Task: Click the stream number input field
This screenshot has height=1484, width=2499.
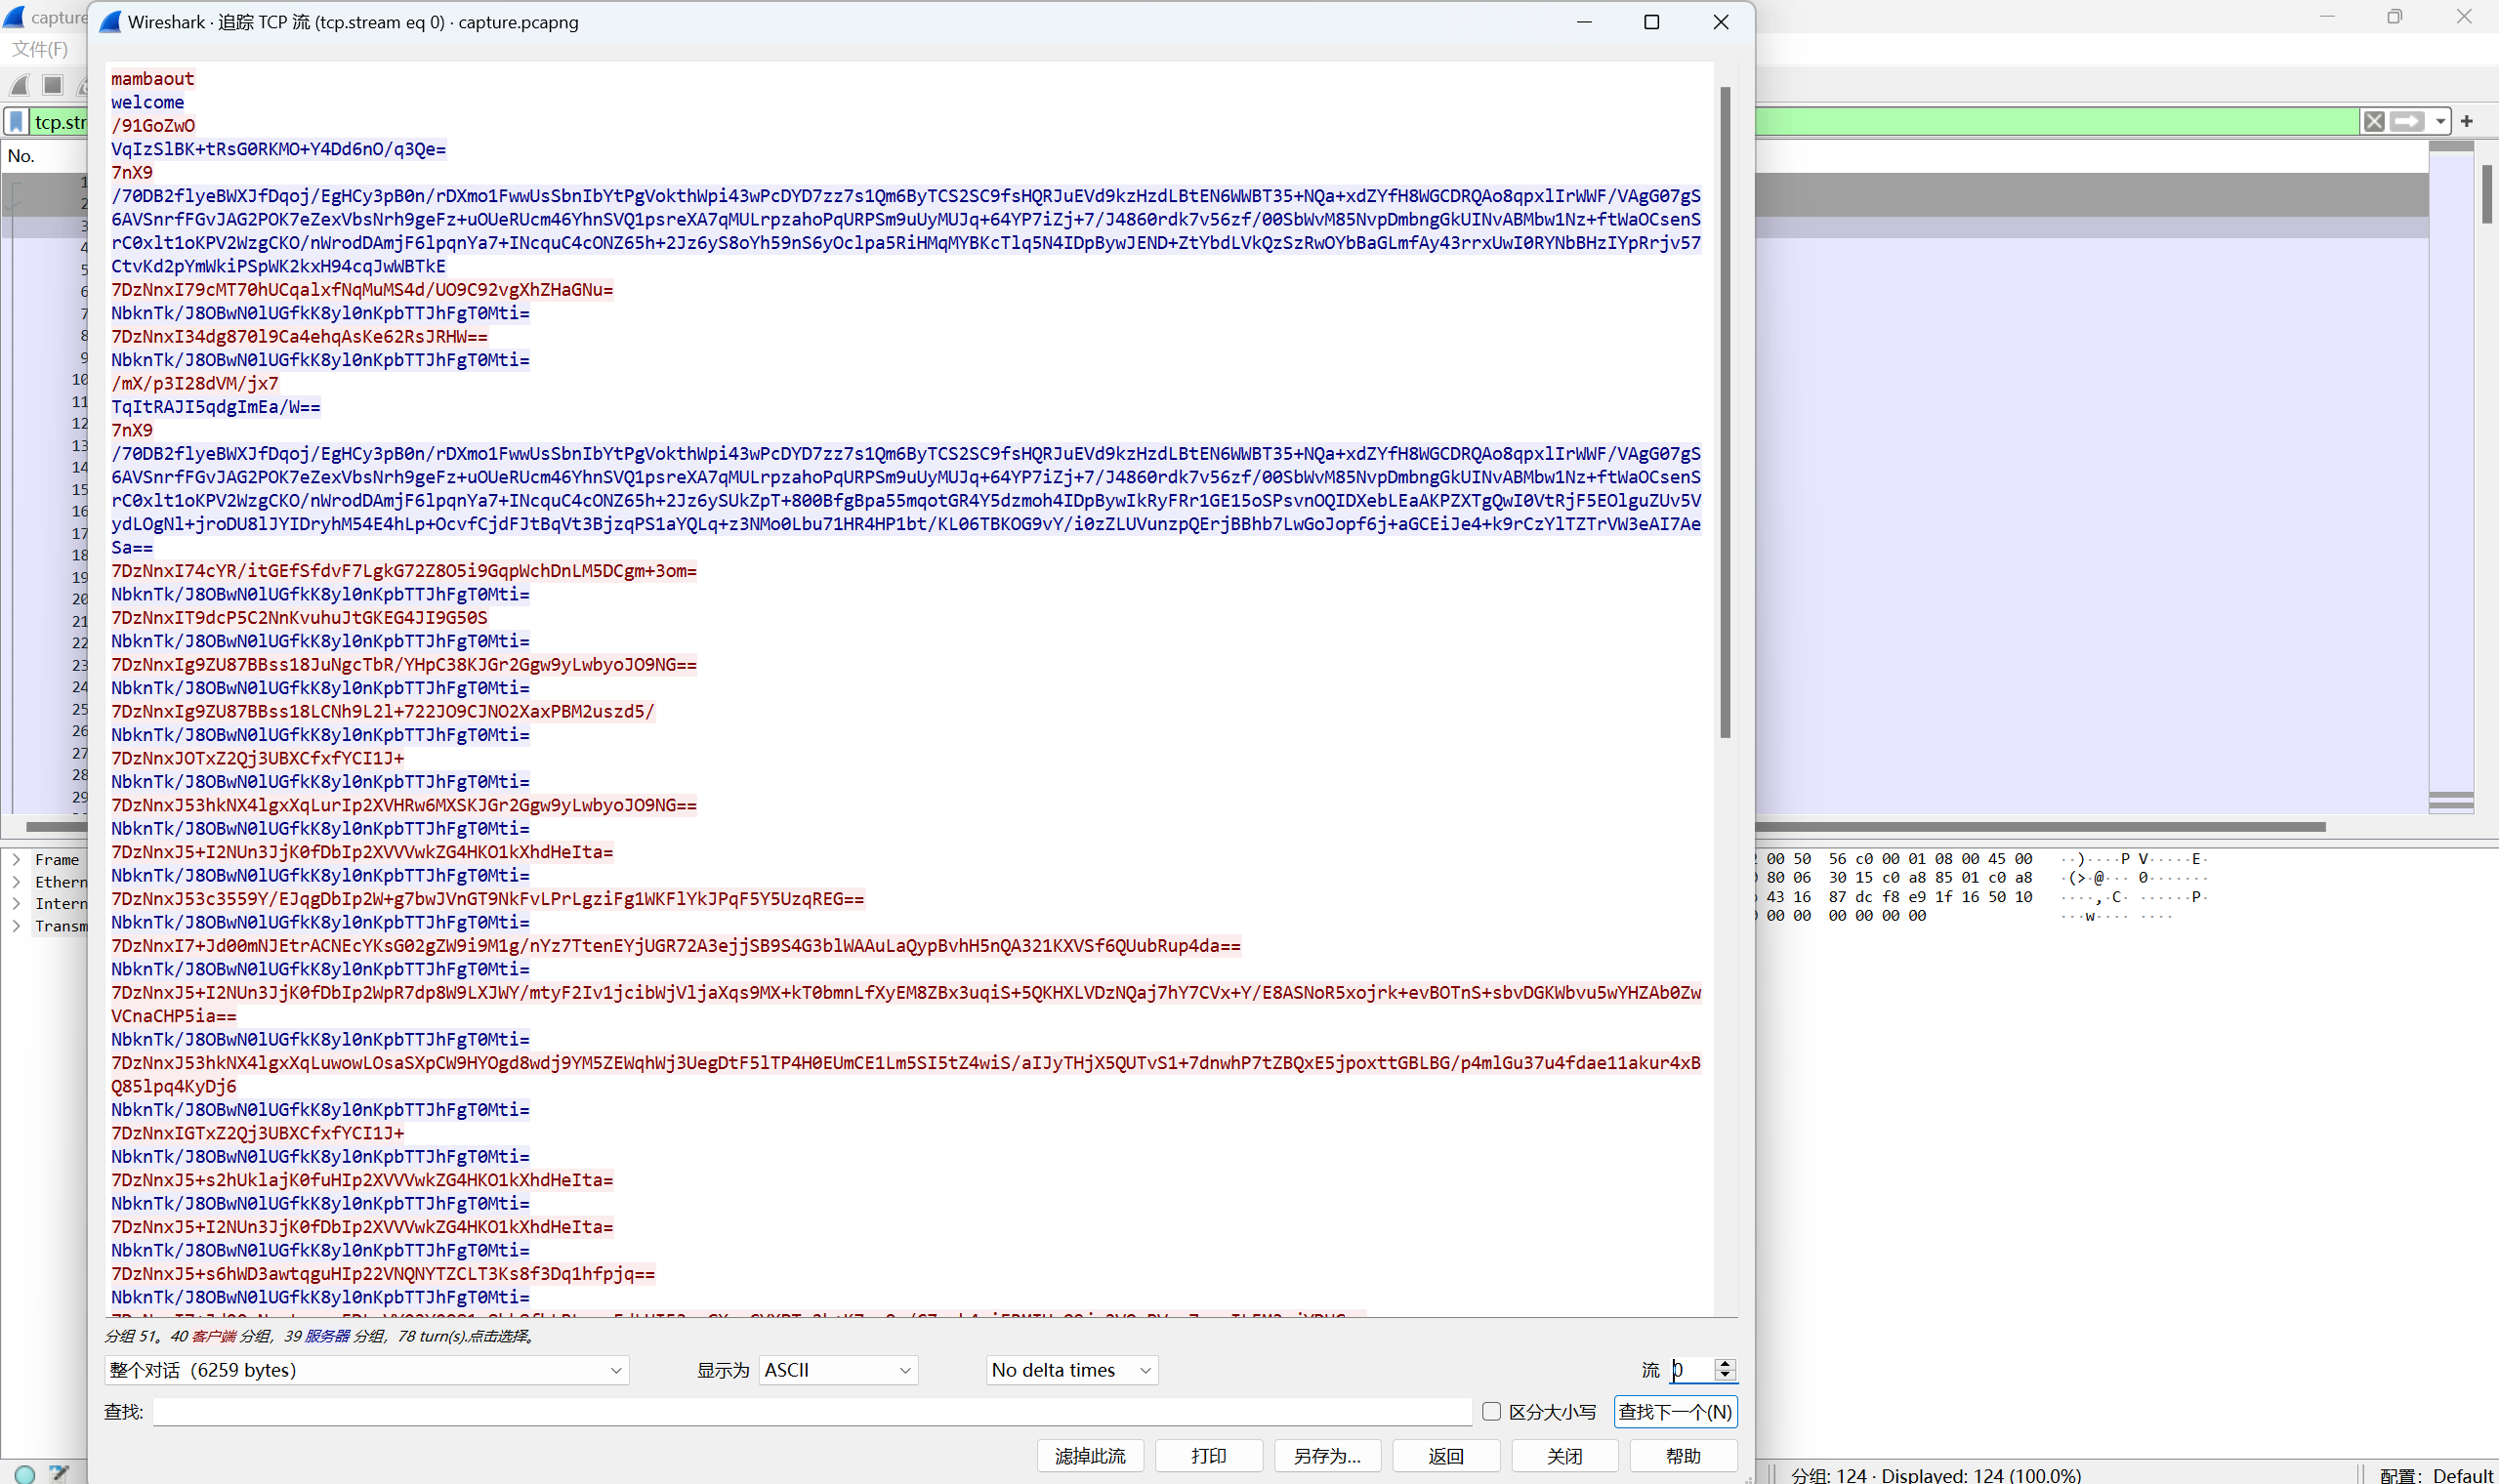Action: coord(1692,1370)
